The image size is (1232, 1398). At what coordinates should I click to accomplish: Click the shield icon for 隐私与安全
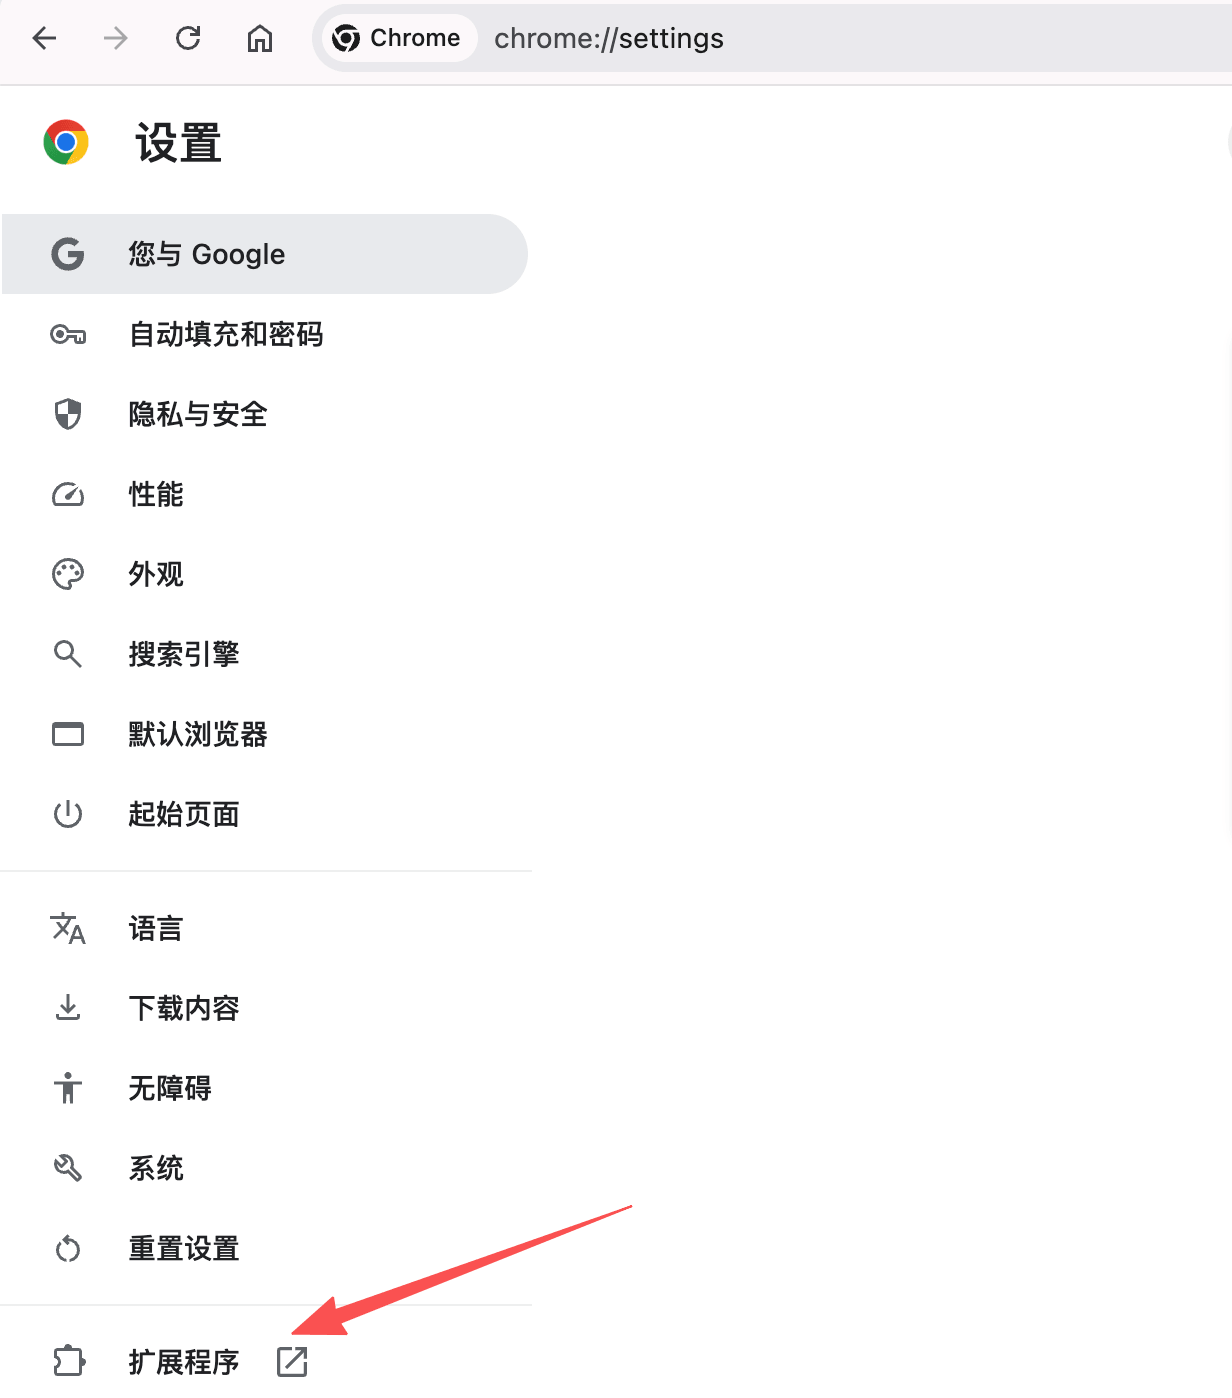click(67, 414)
